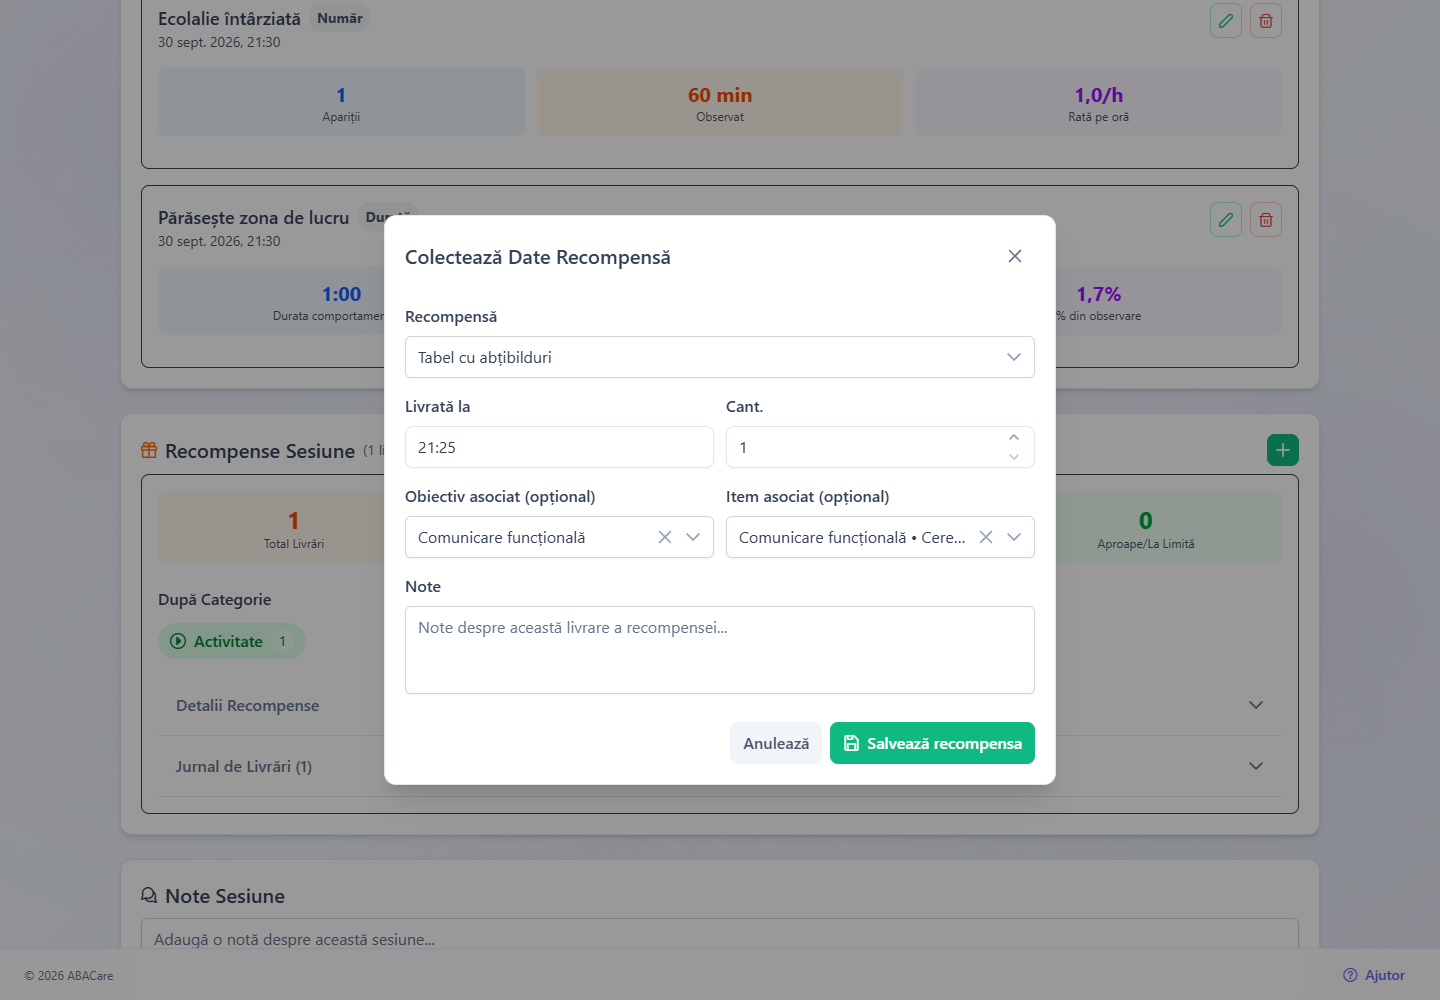Clear the Item asociat selection

point(986,537)
